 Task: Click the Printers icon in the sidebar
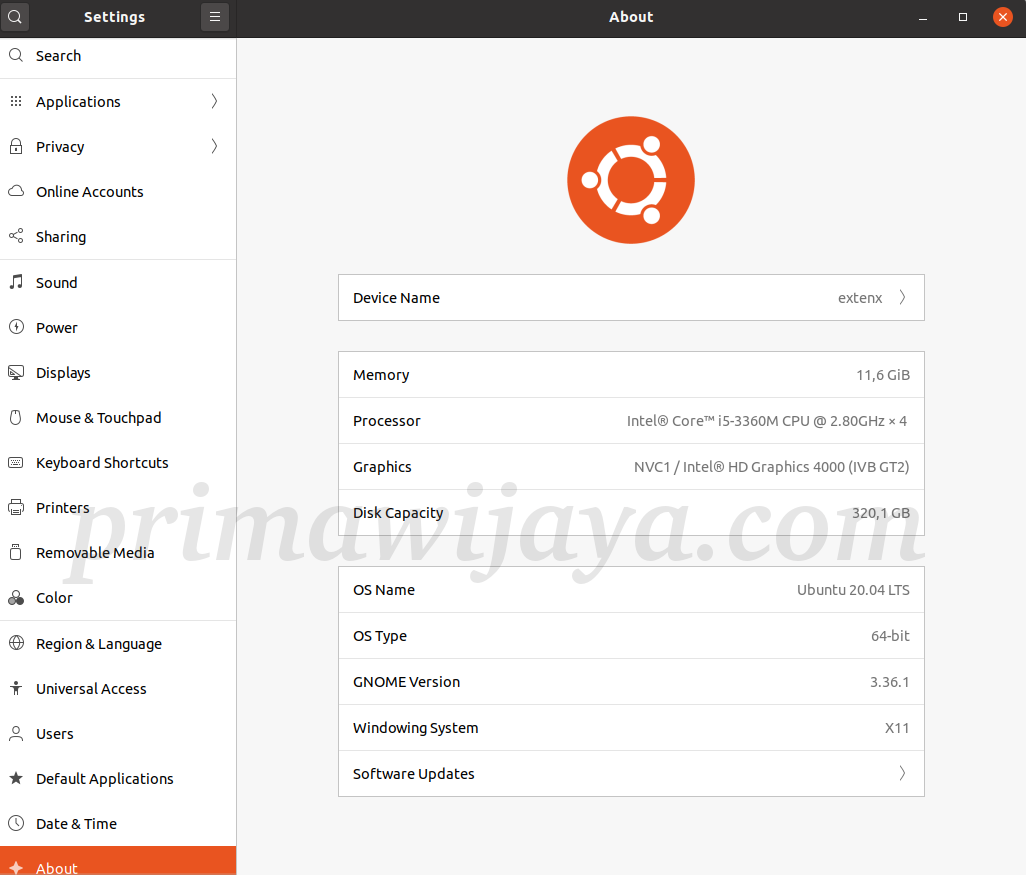[x=15, y=507]
